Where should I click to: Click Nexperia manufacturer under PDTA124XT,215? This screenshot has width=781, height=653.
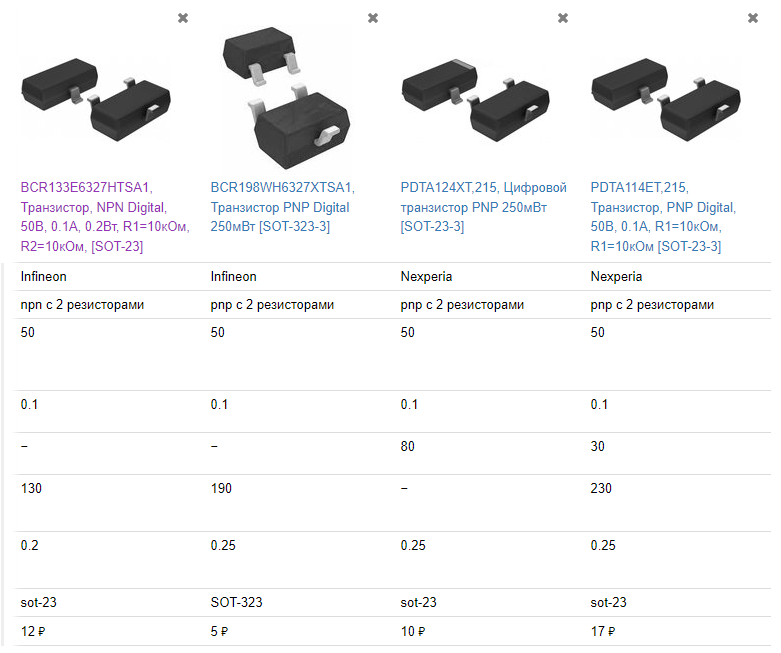click(x=426, y=276)
